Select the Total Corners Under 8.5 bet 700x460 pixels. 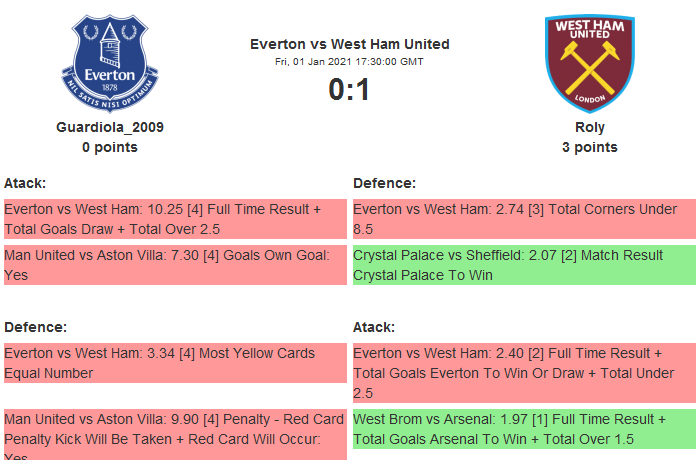pos(523,219)
